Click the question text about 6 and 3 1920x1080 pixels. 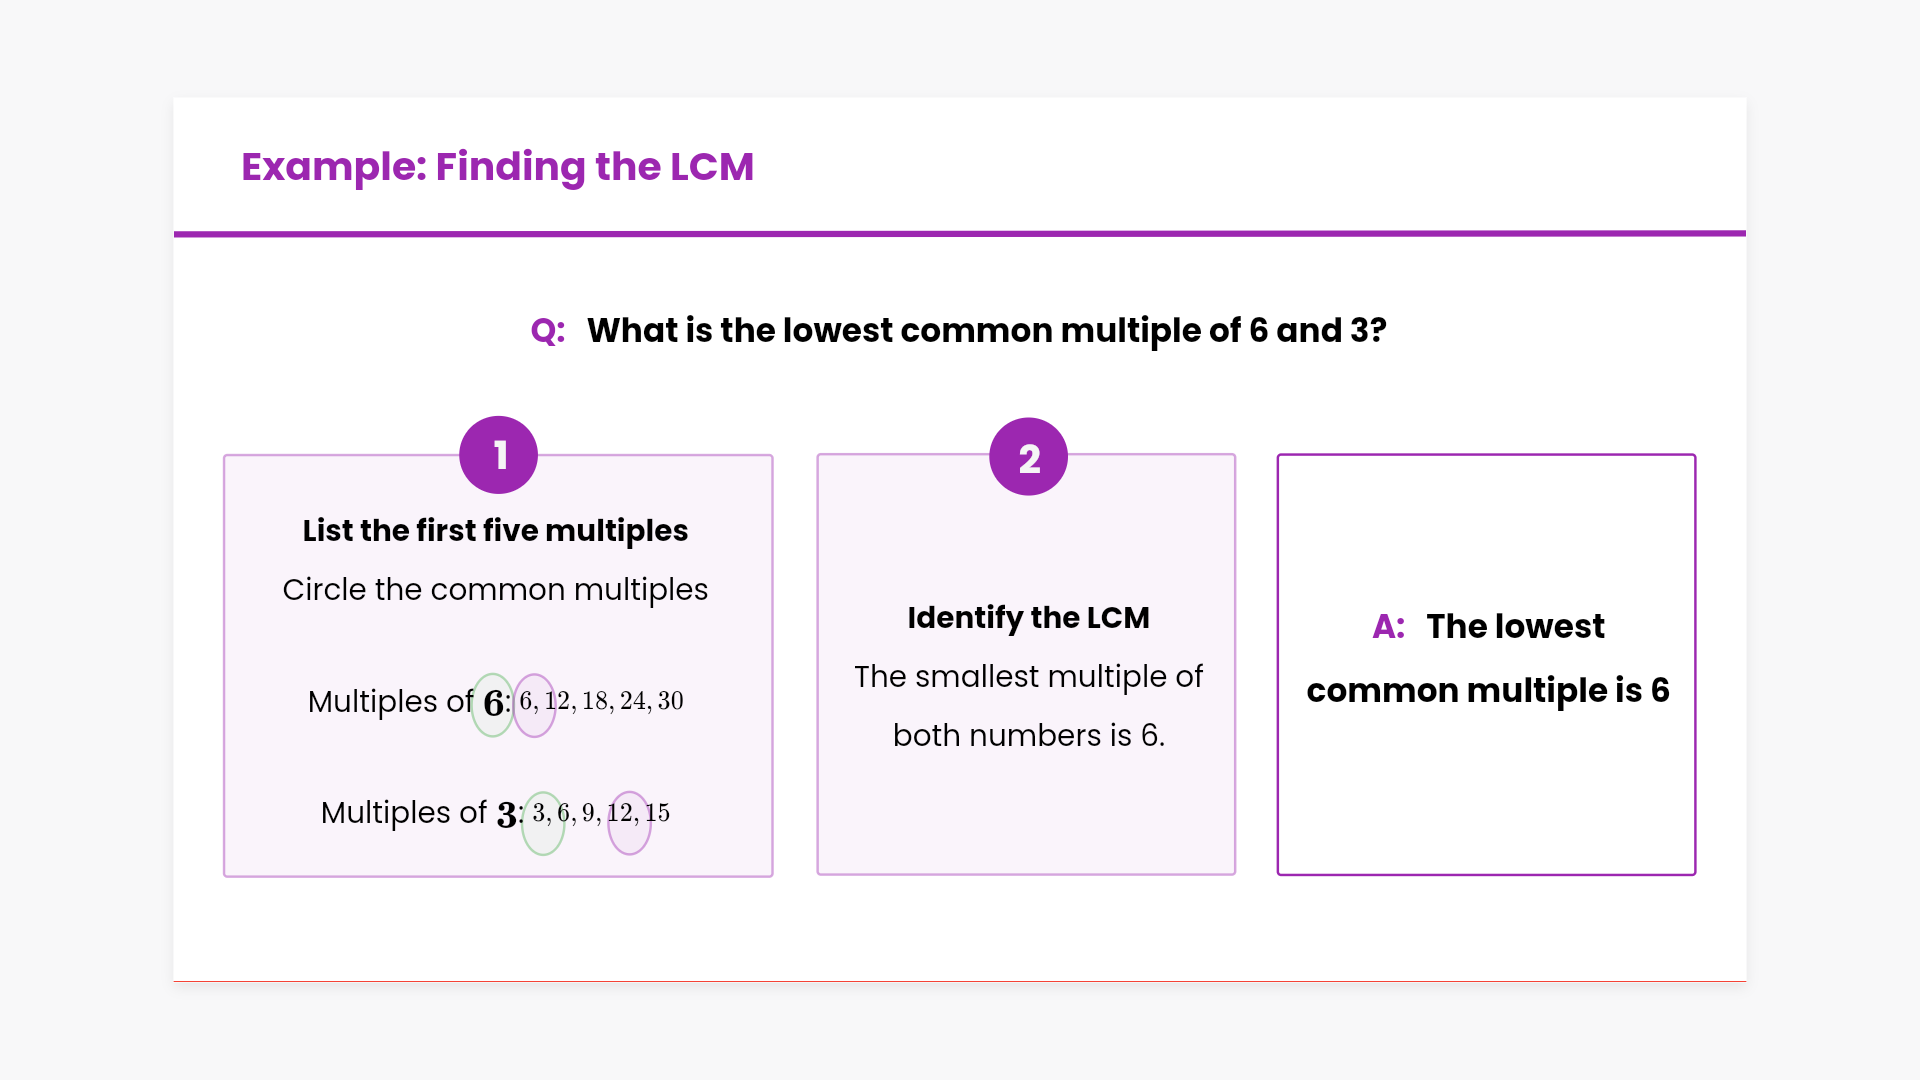point(986,331)
